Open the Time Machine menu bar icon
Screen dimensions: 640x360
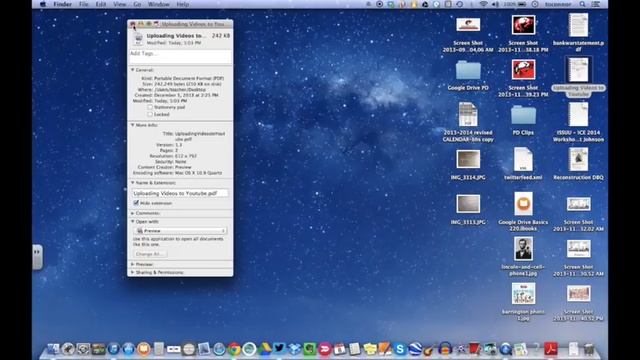tap(460, 4)
